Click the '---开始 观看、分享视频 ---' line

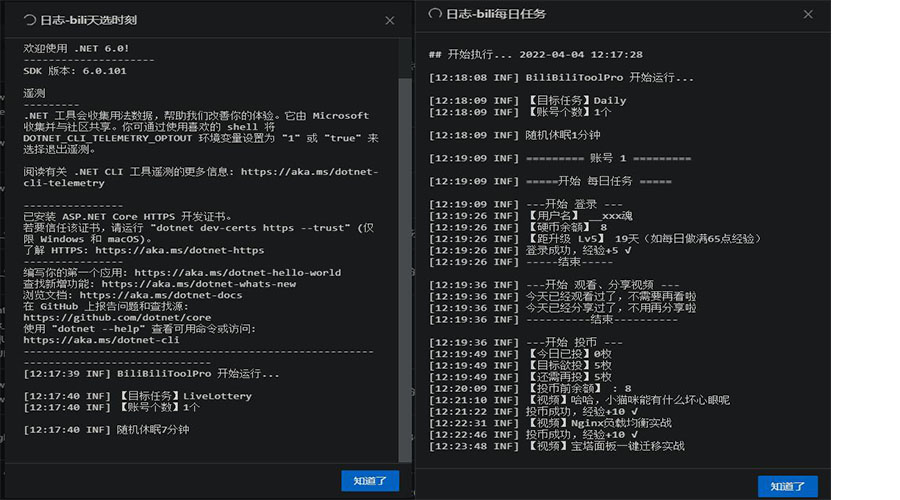tap(554, 285)
